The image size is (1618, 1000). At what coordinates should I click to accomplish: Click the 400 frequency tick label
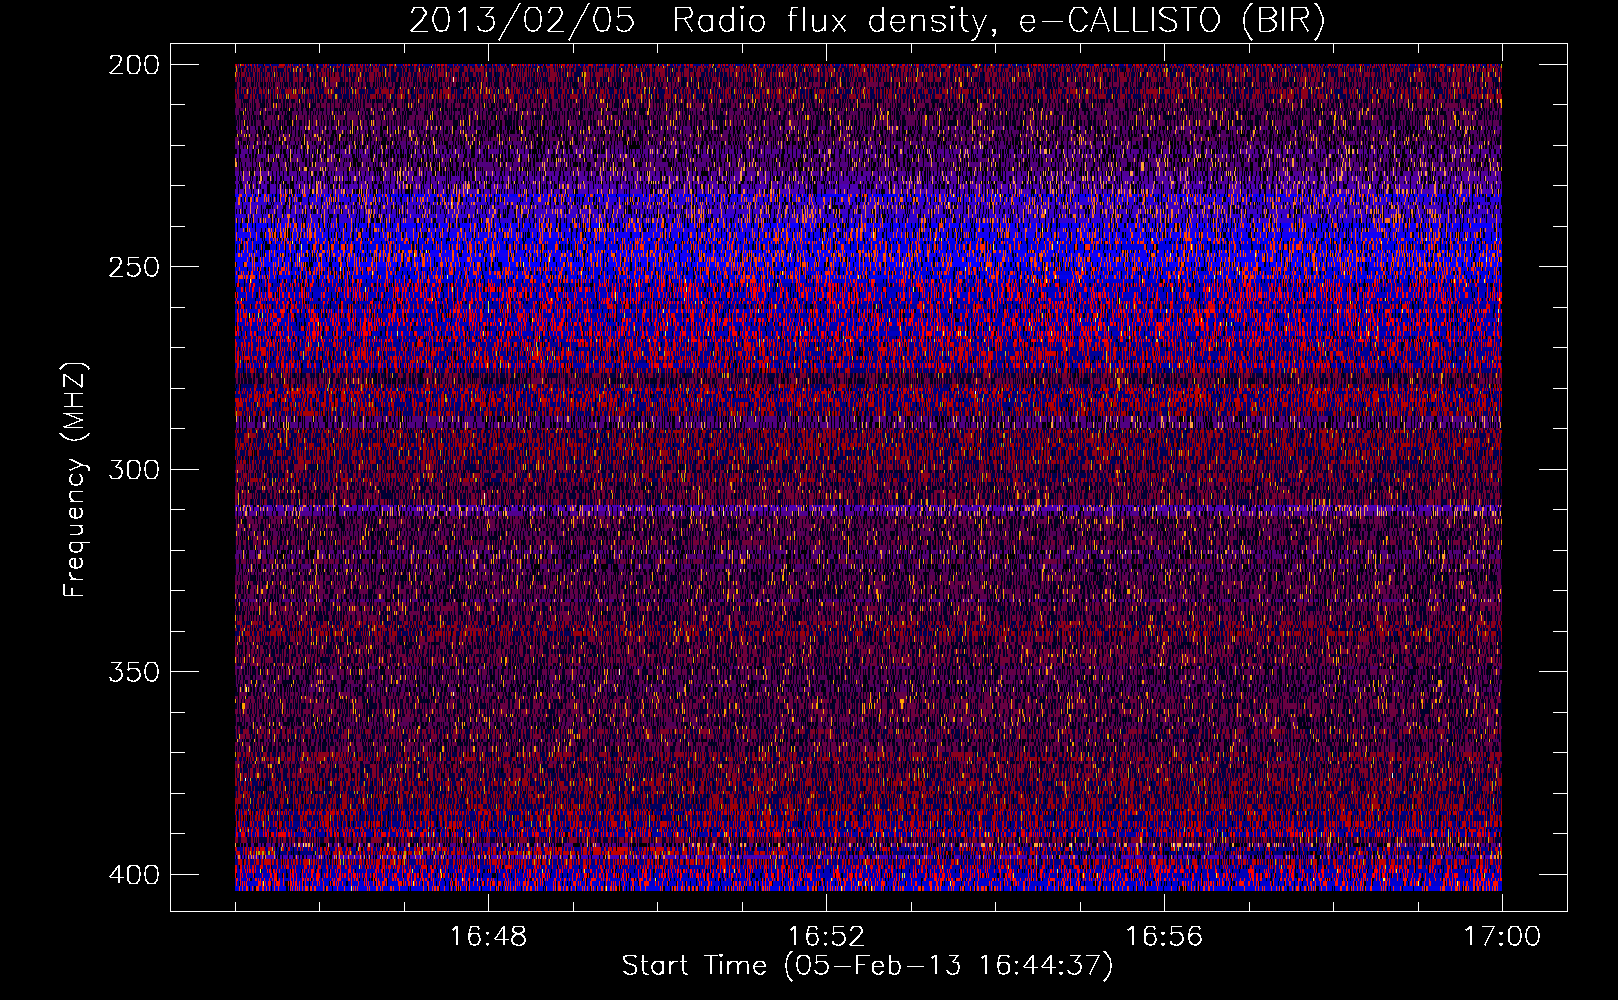[133, 874]
